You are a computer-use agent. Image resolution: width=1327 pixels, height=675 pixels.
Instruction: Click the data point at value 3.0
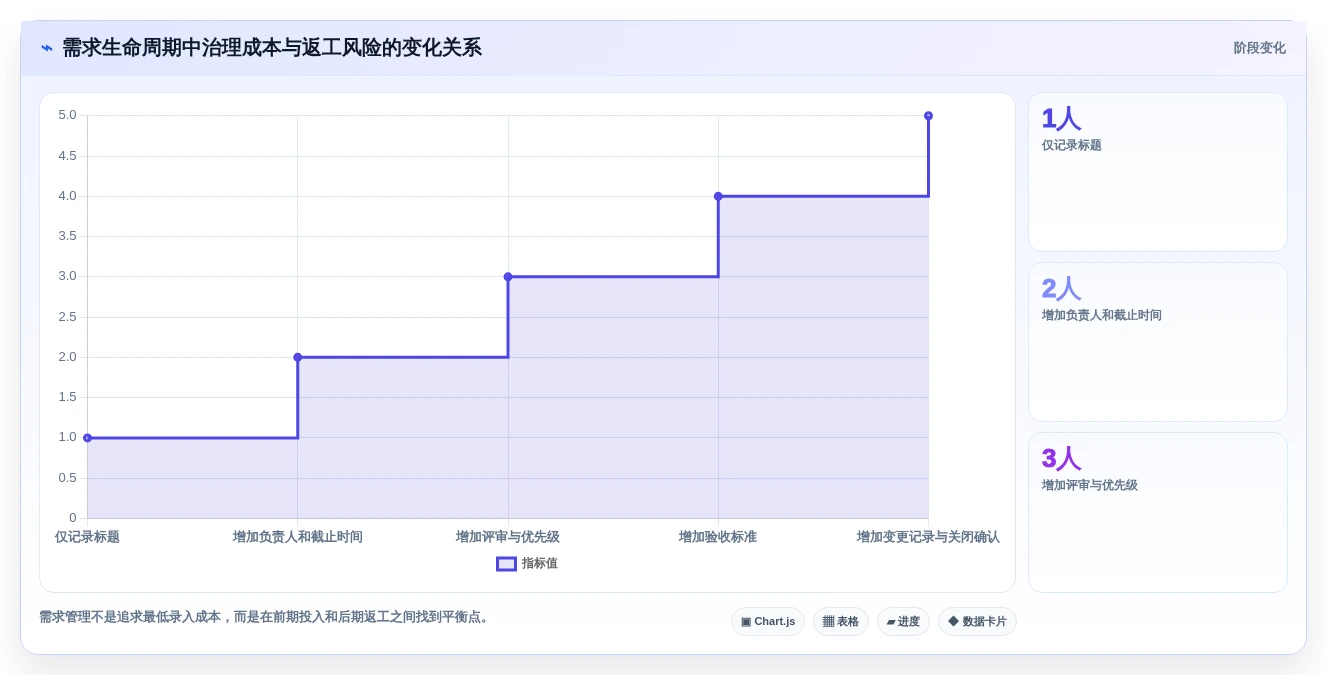508,277
